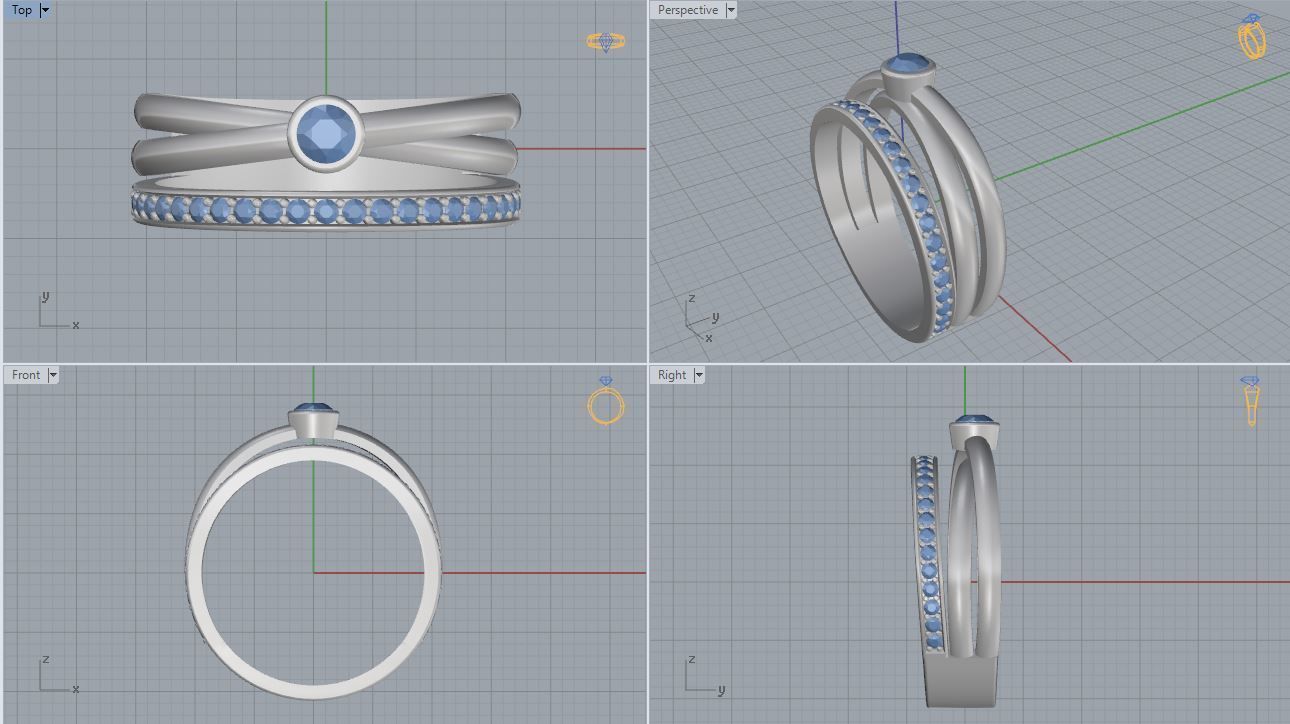Click the axis indicator in Front viewport

point(58,675)
